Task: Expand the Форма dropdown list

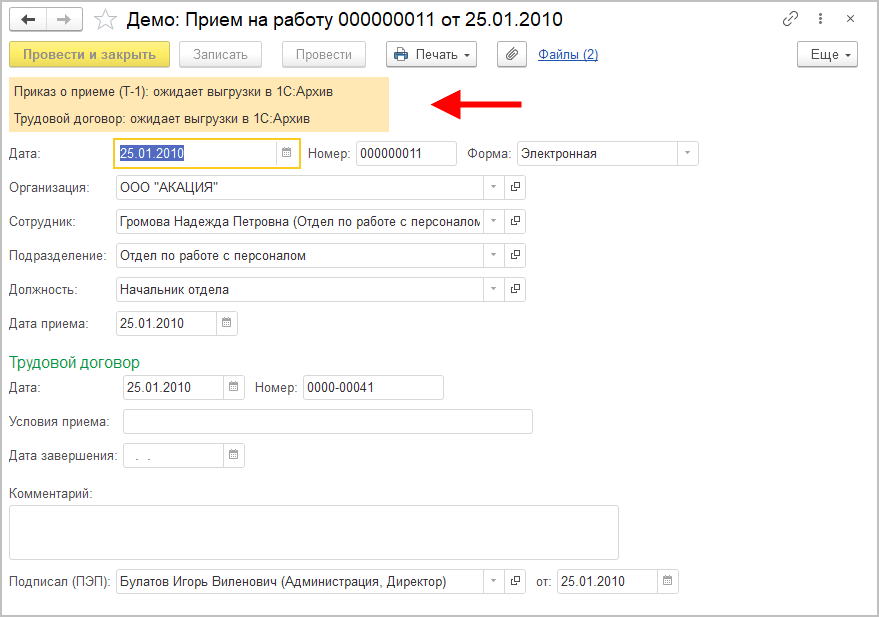Action: pyautogui.click(x=687, y=153)
